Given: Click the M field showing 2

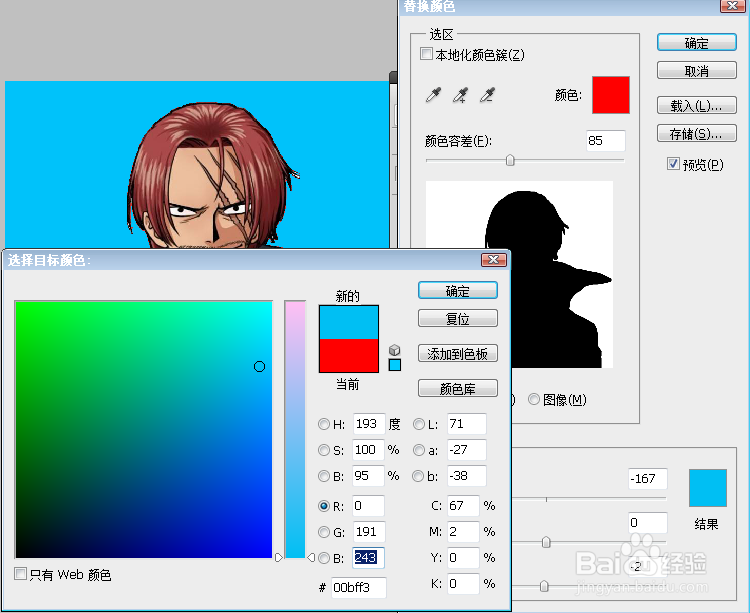Looking at the screenshot, I should point(463,532).
